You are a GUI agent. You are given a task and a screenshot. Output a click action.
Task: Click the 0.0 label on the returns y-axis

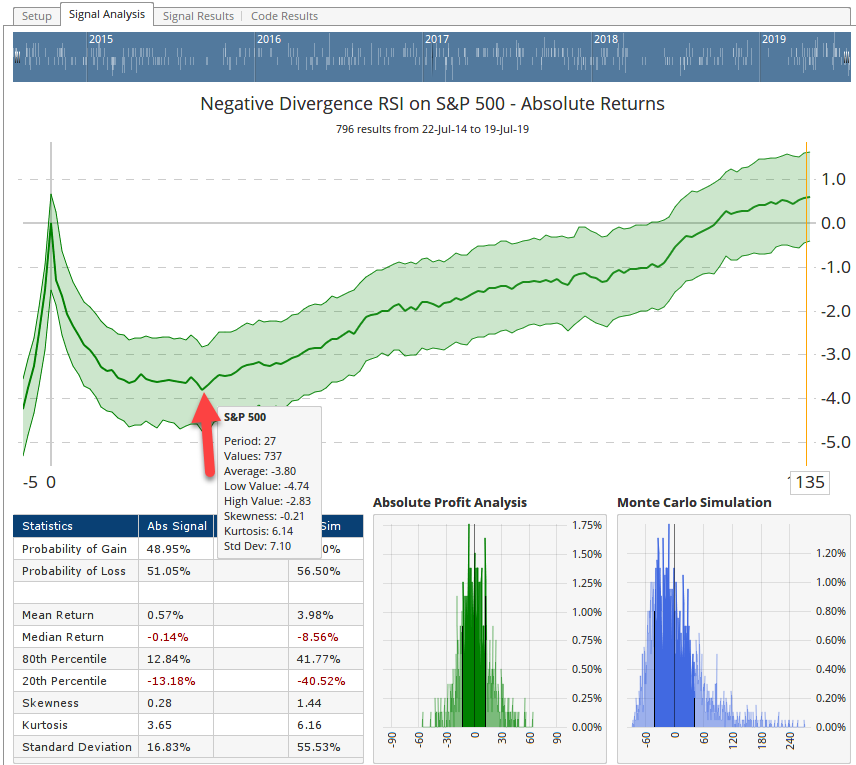833,223
